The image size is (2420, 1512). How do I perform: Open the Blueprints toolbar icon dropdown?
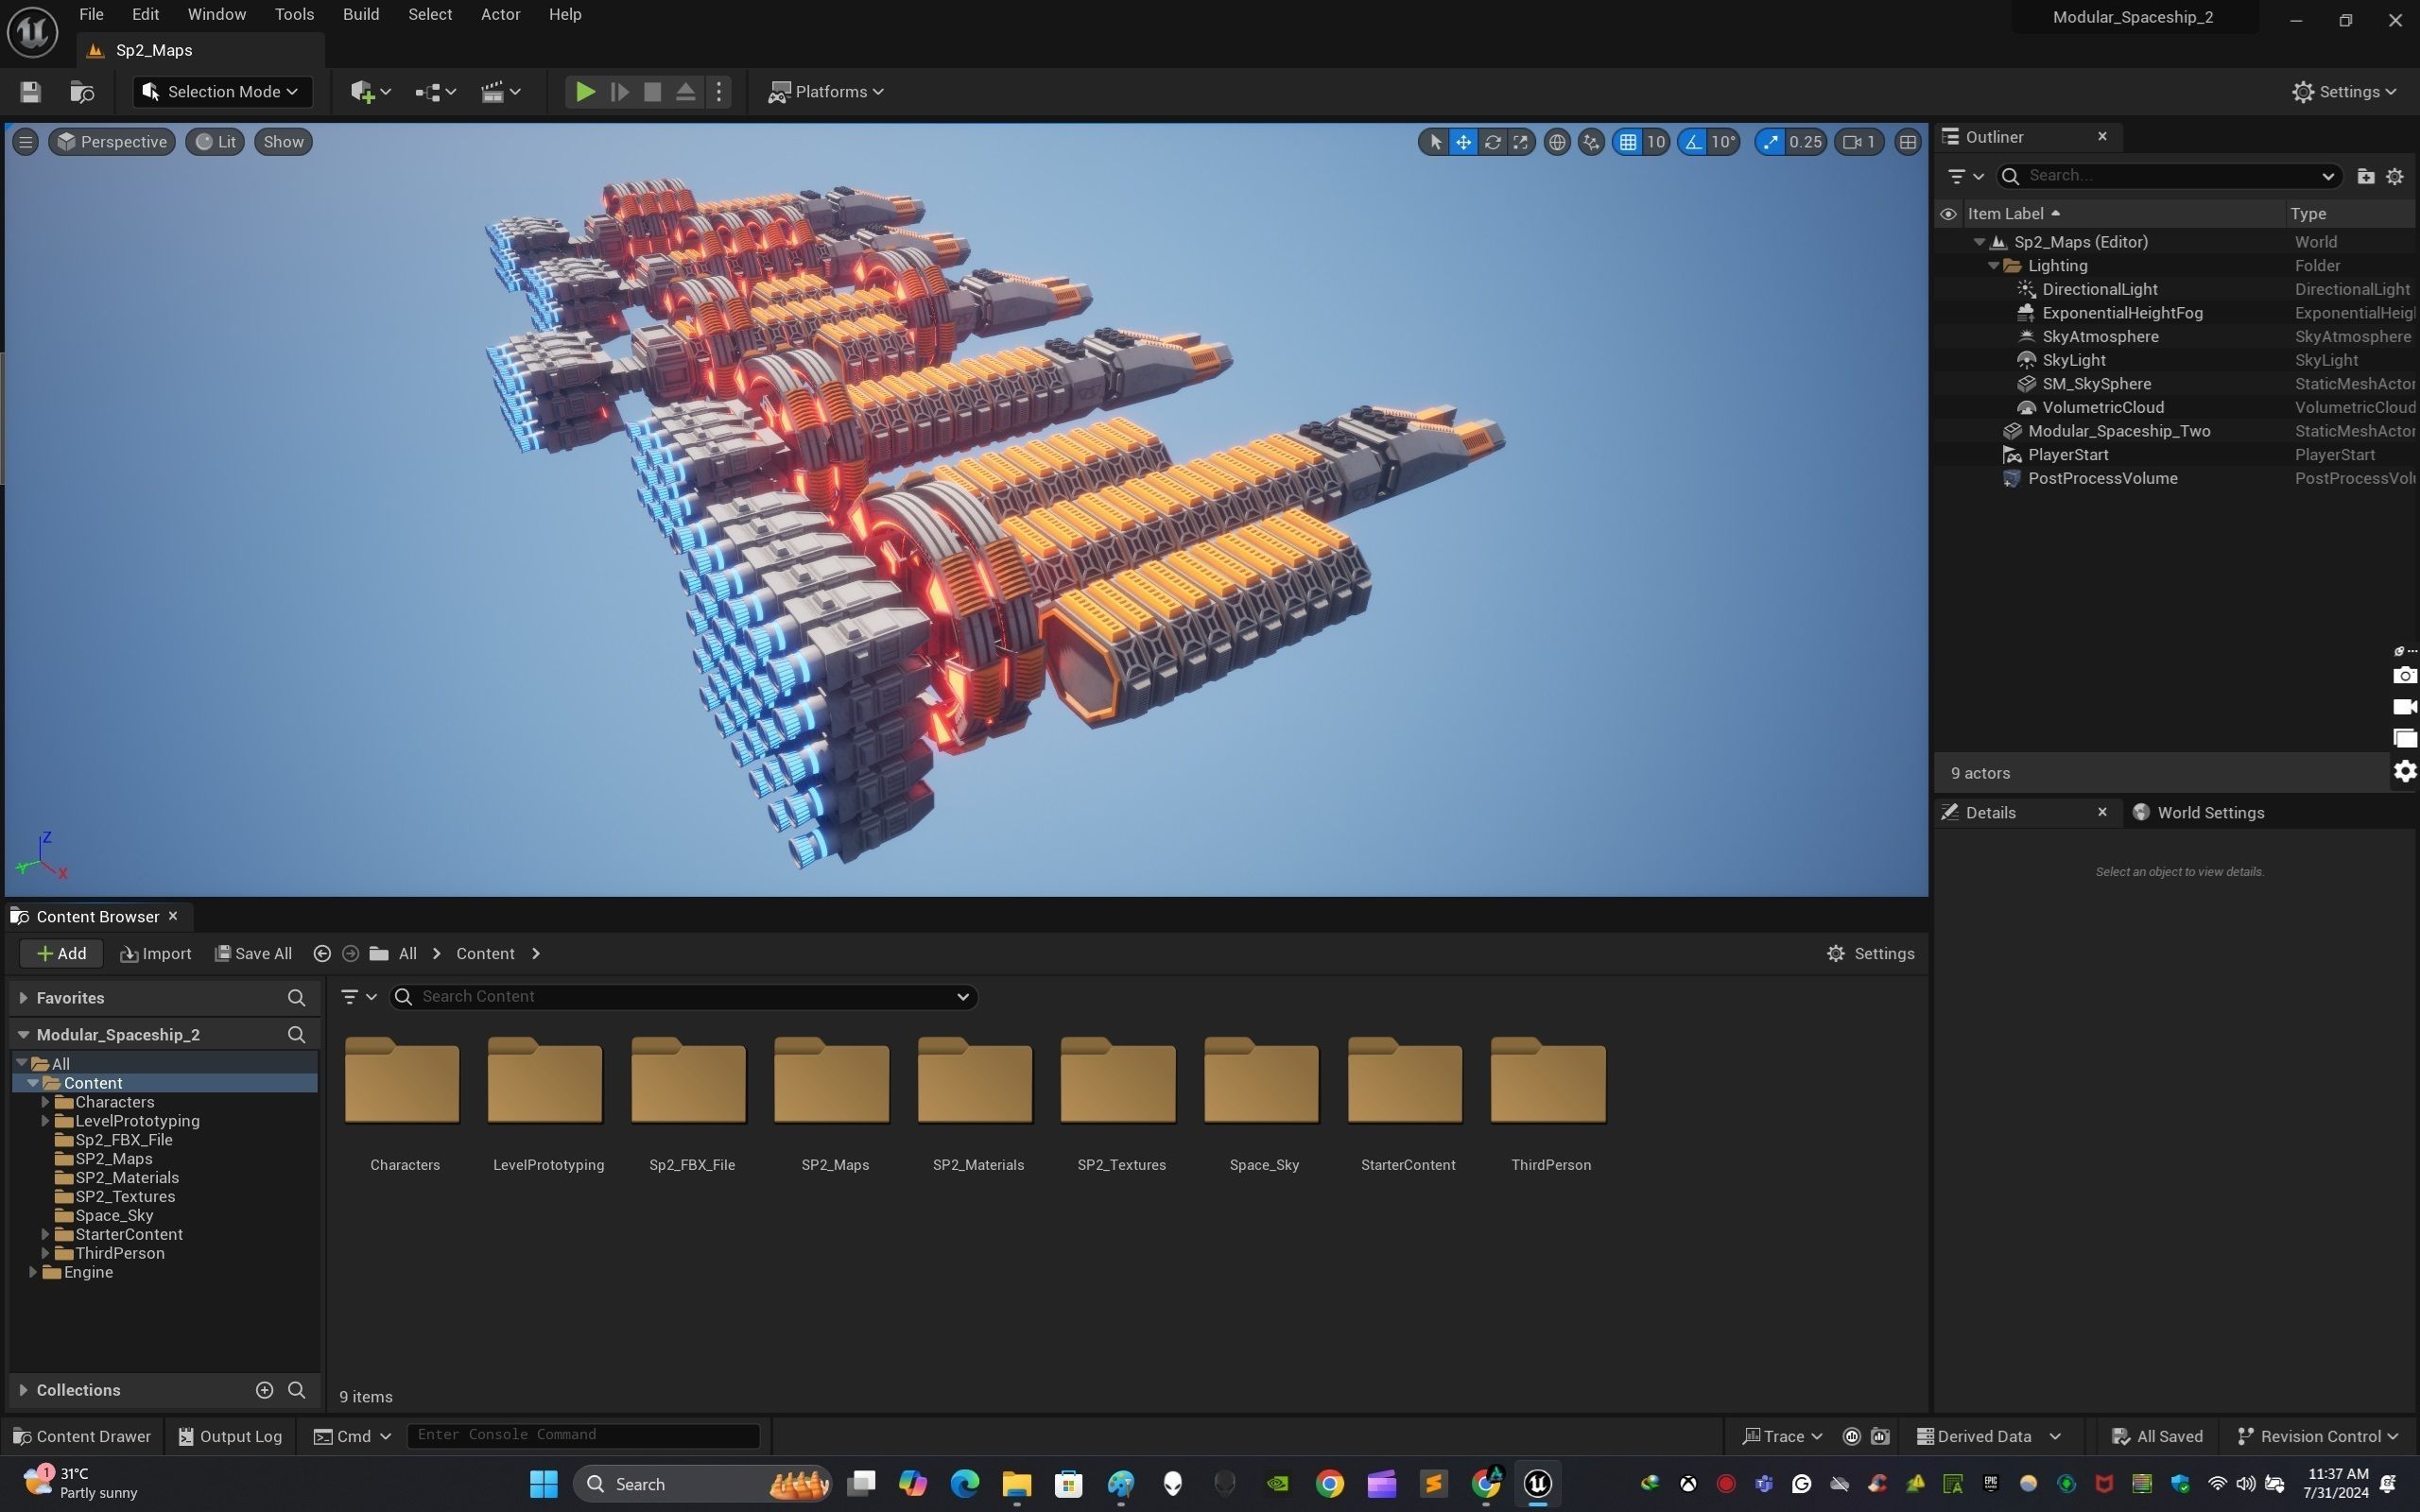(x=436, y=92)
